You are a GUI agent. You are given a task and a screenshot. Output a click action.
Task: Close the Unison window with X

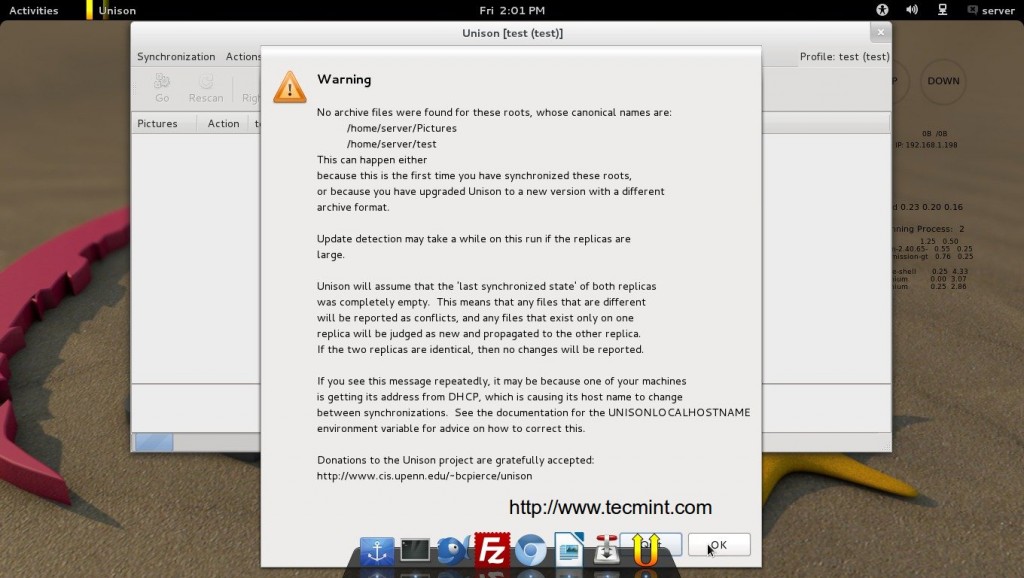coord(880,32)
